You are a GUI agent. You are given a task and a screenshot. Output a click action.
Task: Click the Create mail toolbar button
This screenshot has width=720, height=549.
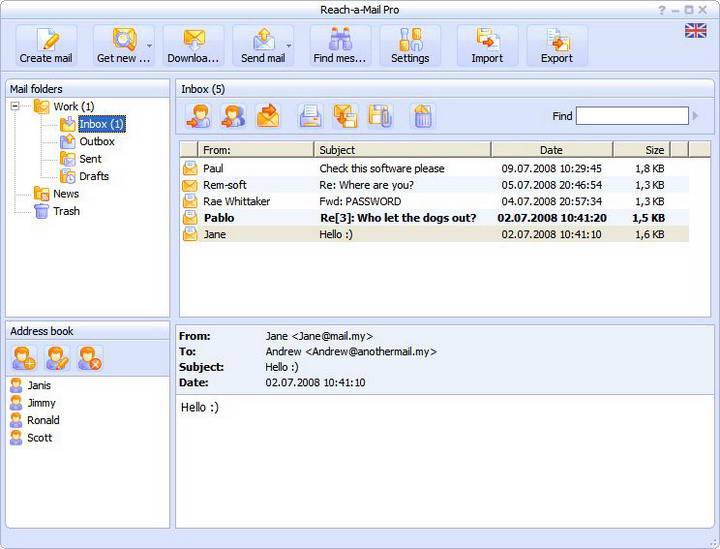46,45
